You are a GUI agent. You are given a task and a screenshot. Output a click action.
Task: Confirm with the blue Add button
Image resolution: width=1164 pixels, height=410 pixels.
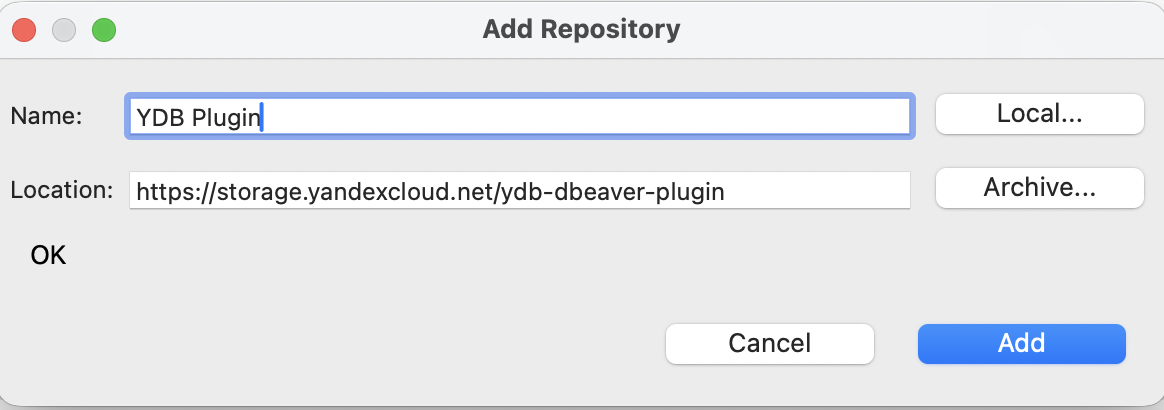[x=1021, y=343]
